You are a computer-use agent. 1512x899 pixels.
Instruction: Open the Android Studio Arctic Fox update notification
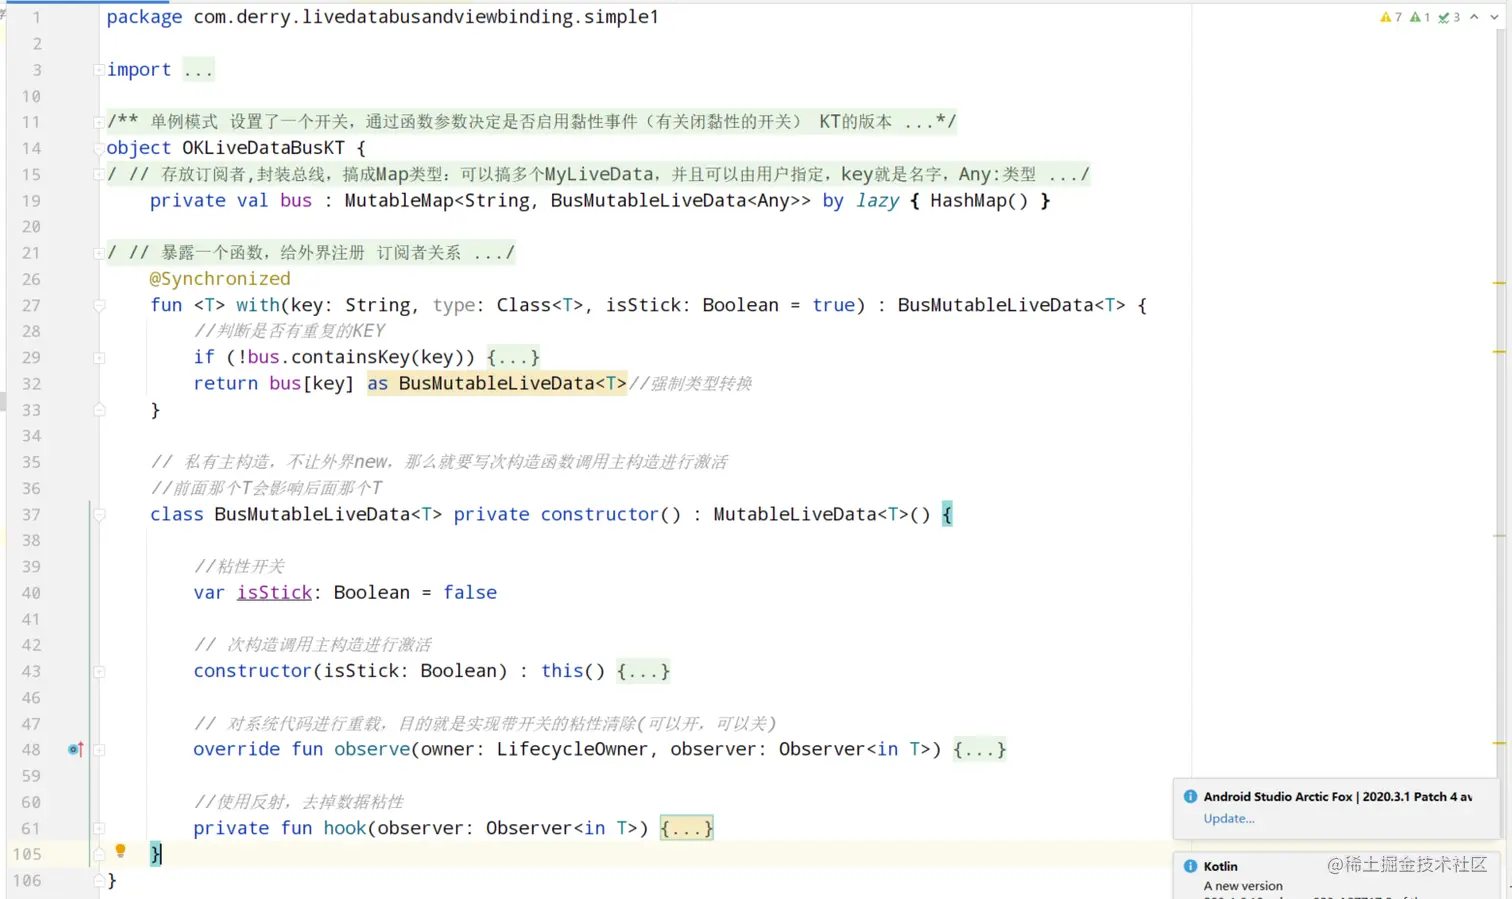tap(1338, 808)
